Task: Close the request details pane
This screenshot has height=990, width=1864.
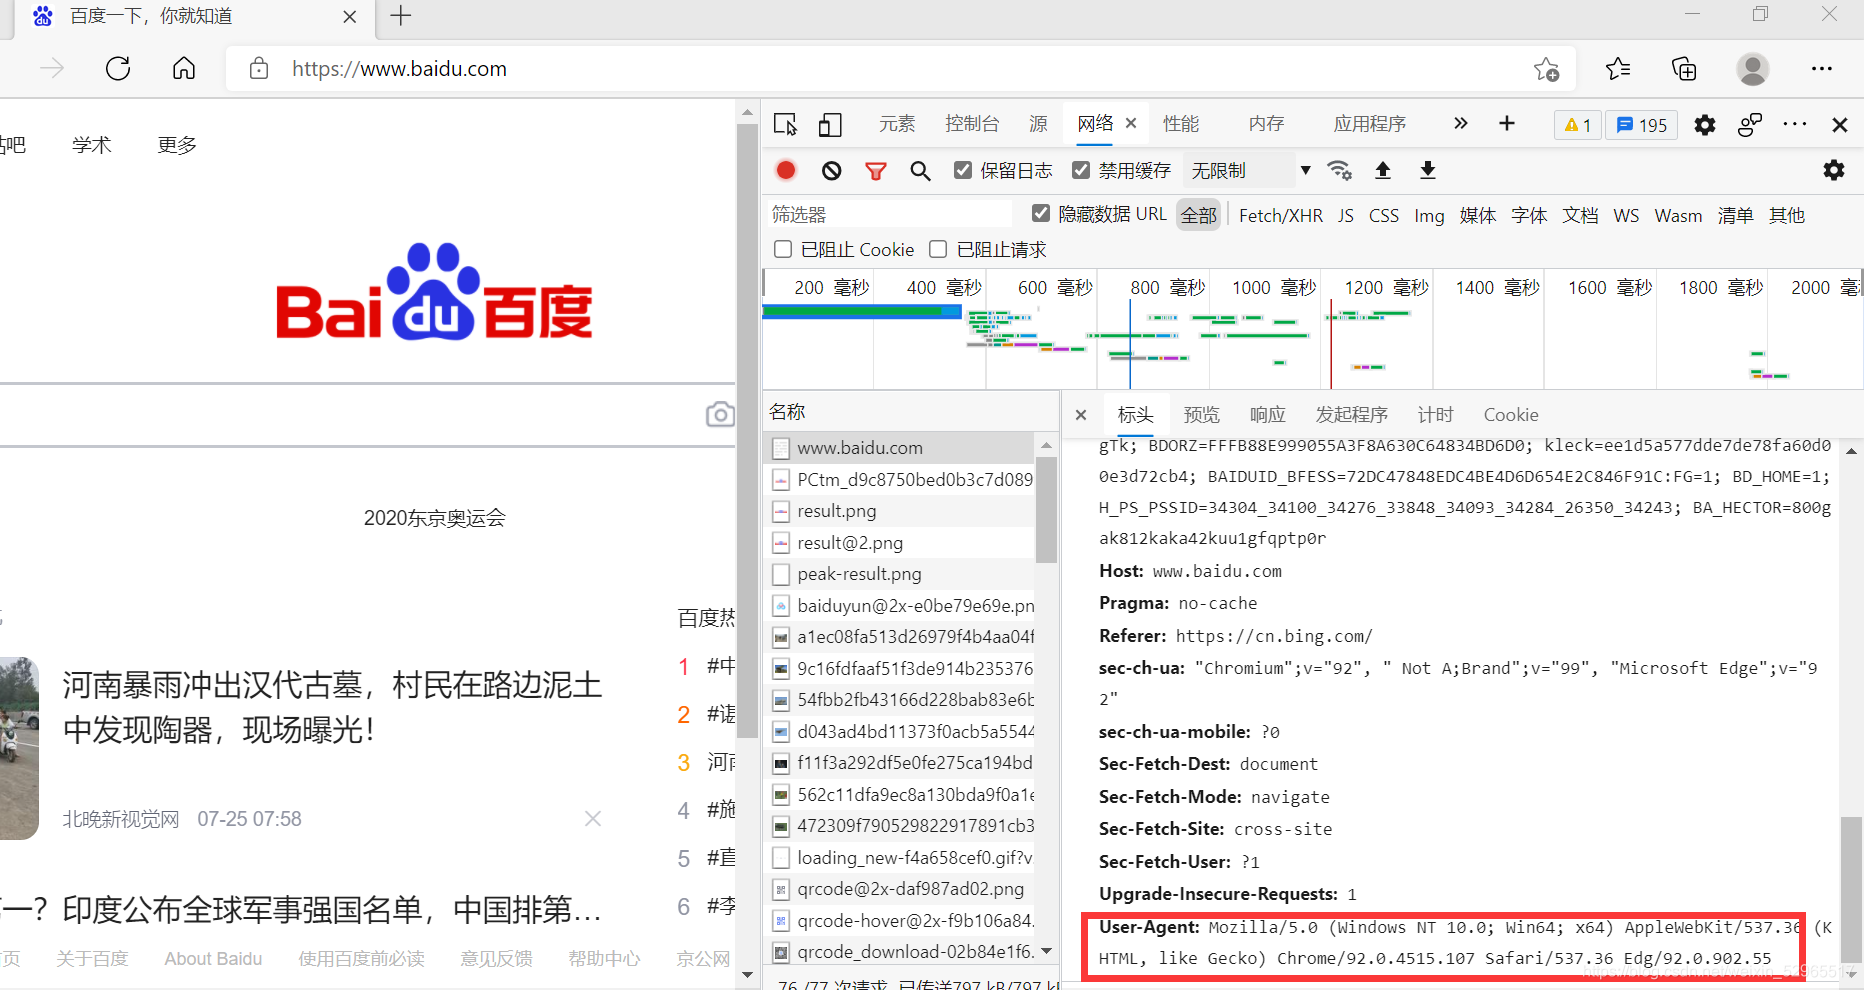Action: tap(1081, 415)
